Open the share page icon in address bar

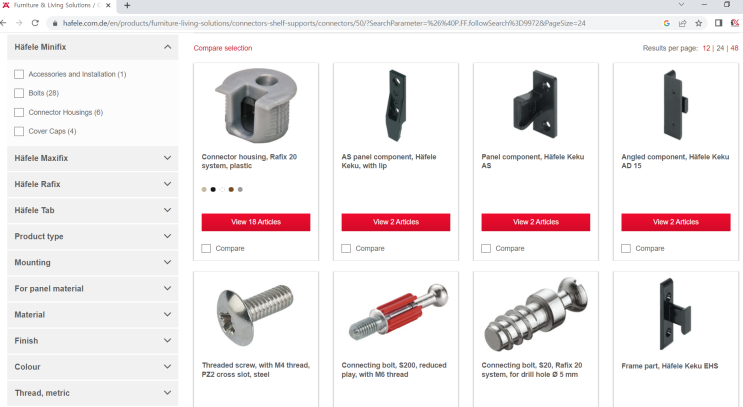(682, 23)
